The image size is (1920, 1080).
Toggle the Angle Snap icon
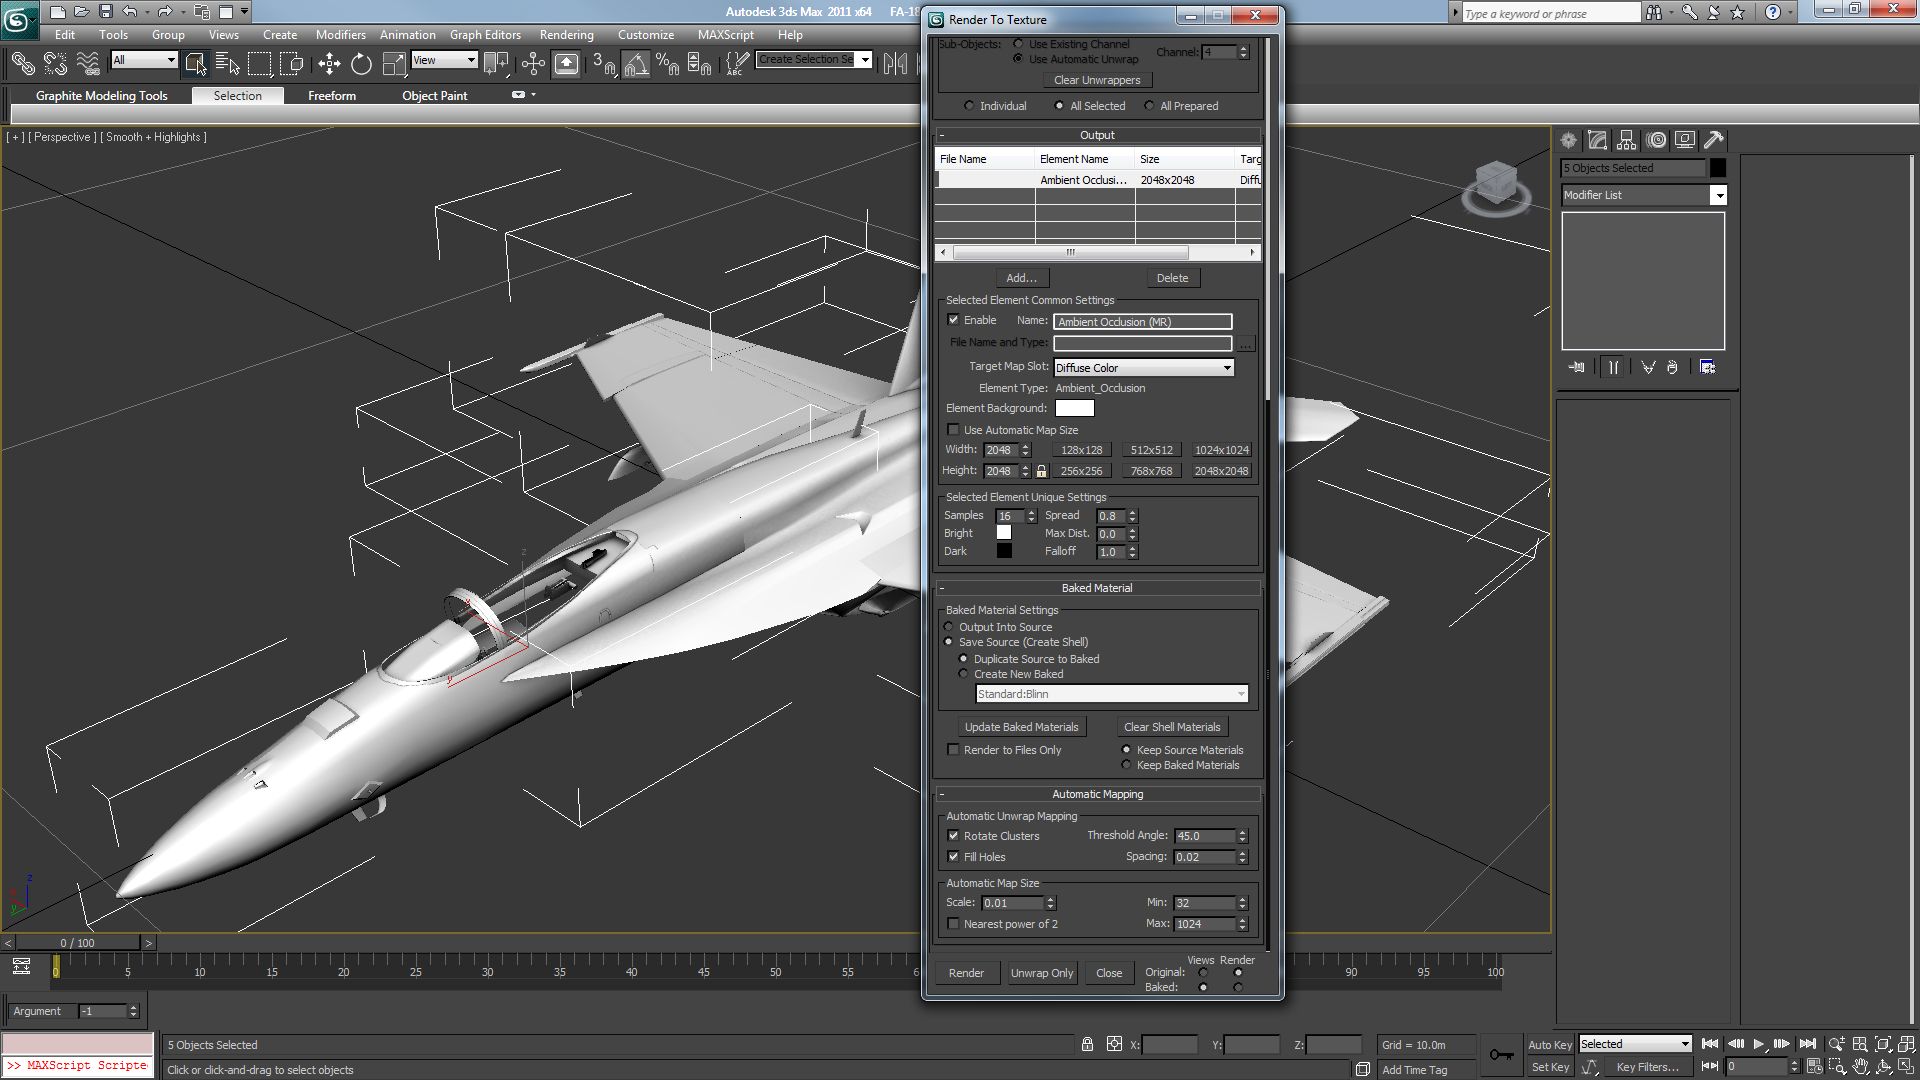click(635, 64)
